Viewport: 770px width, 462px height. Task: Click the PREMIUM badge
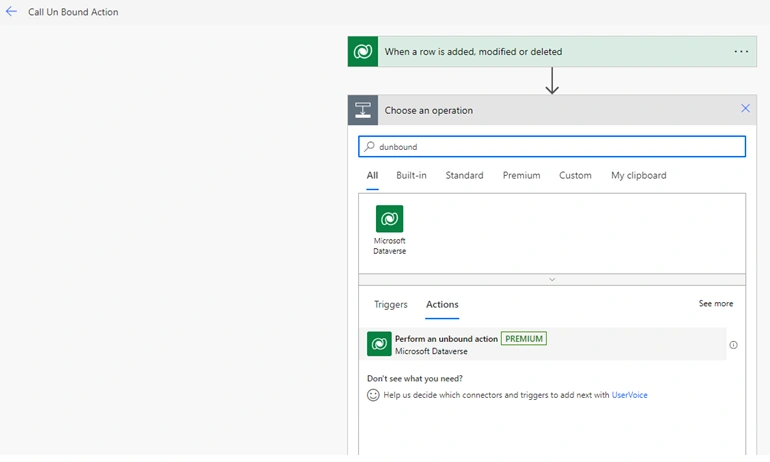pos(524,339)
